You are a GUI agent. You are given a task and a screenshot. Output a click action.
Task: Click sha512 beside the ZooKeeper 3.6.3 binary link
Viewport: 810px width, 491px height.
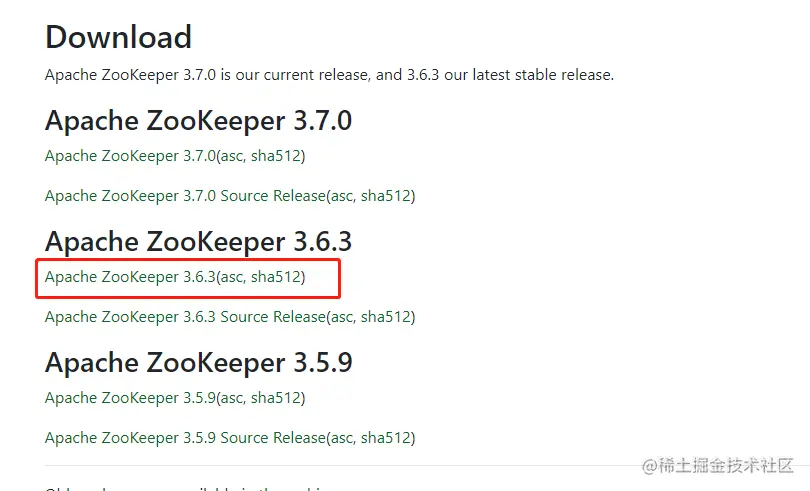click(x=276, y=277)
